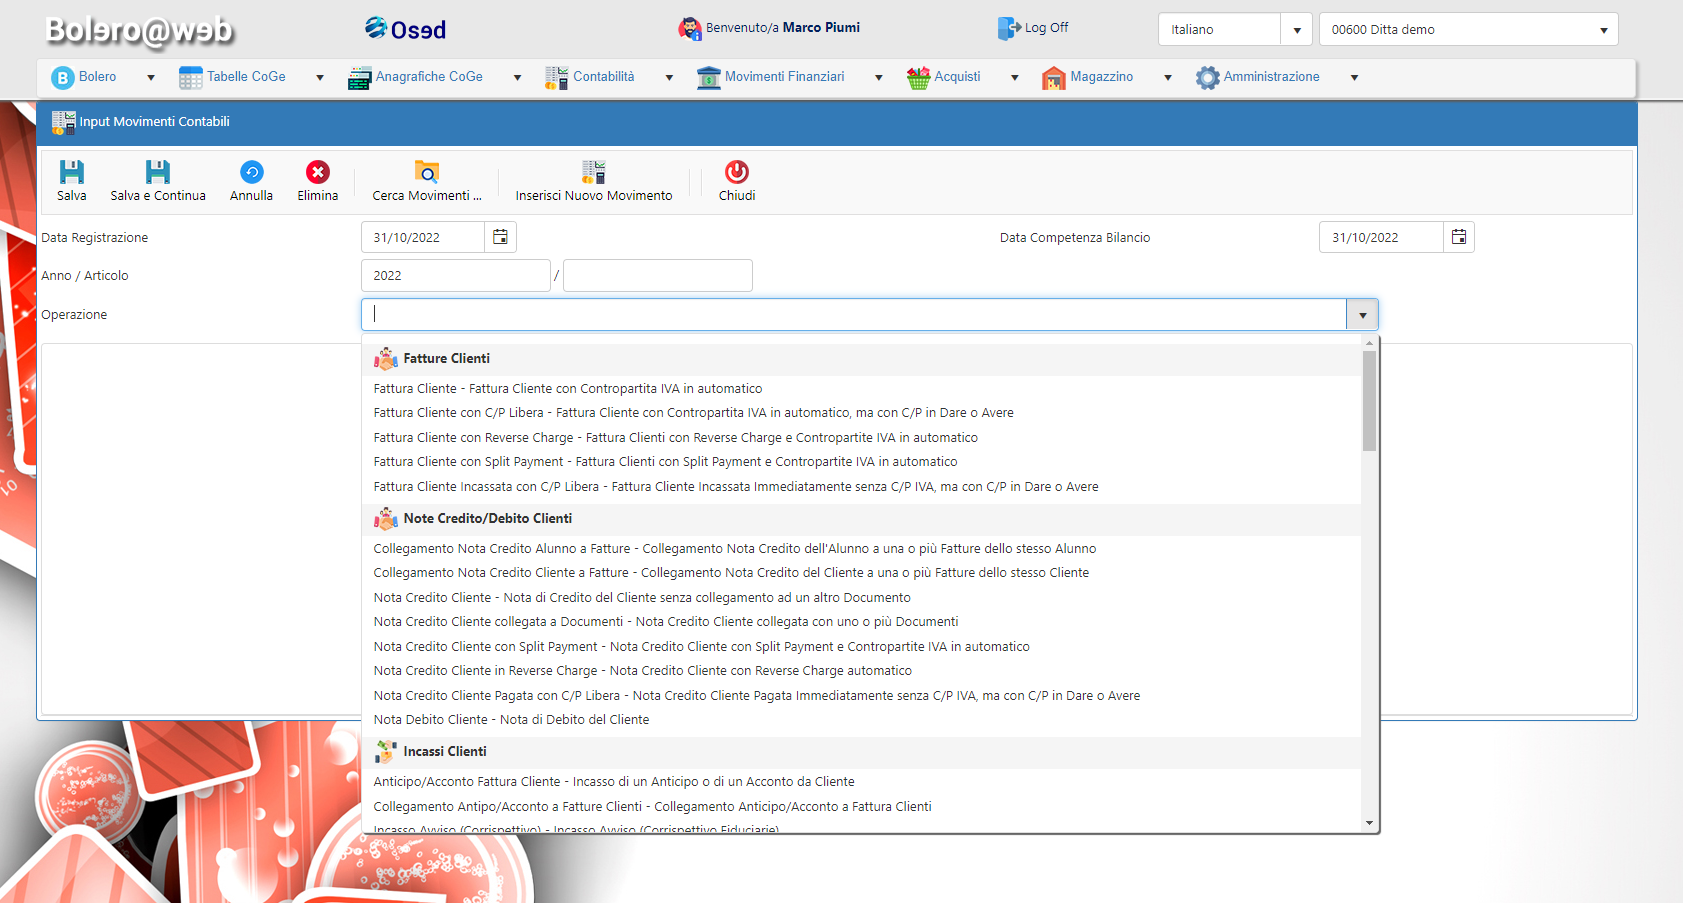The height and width of the screenshot is (903, 1683).
Task: Select Nota Debito Cliente option
Action: 861,720
